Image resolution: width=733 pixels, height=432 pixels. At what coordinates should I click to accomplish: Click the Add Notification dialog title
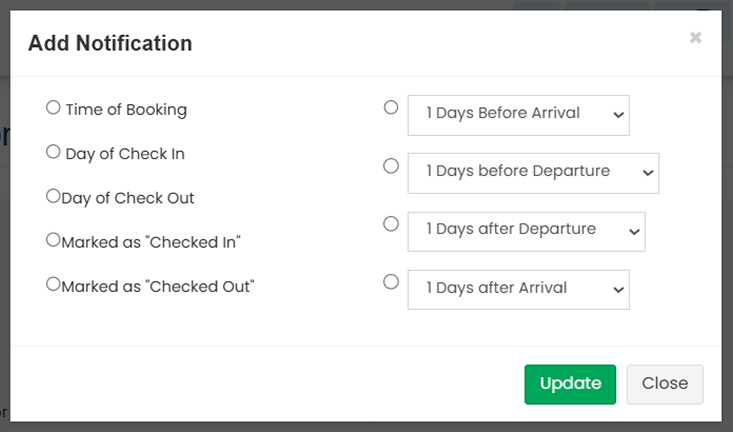point(110,43)
